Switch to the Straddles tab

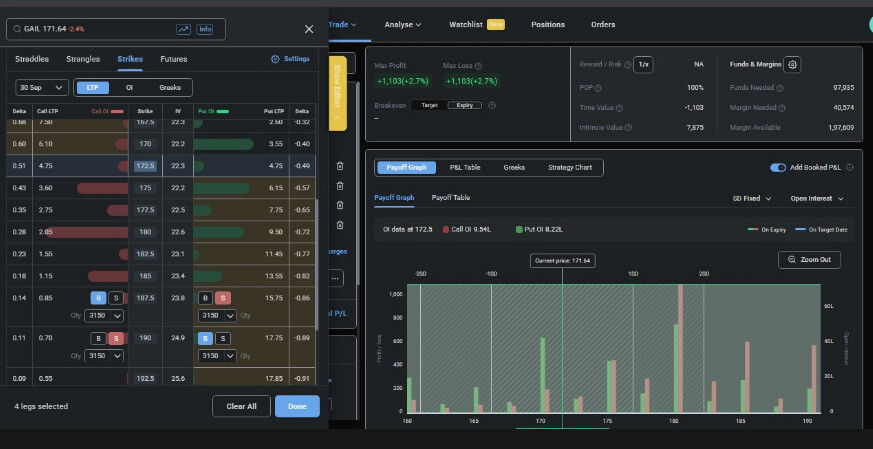point(32,59)
